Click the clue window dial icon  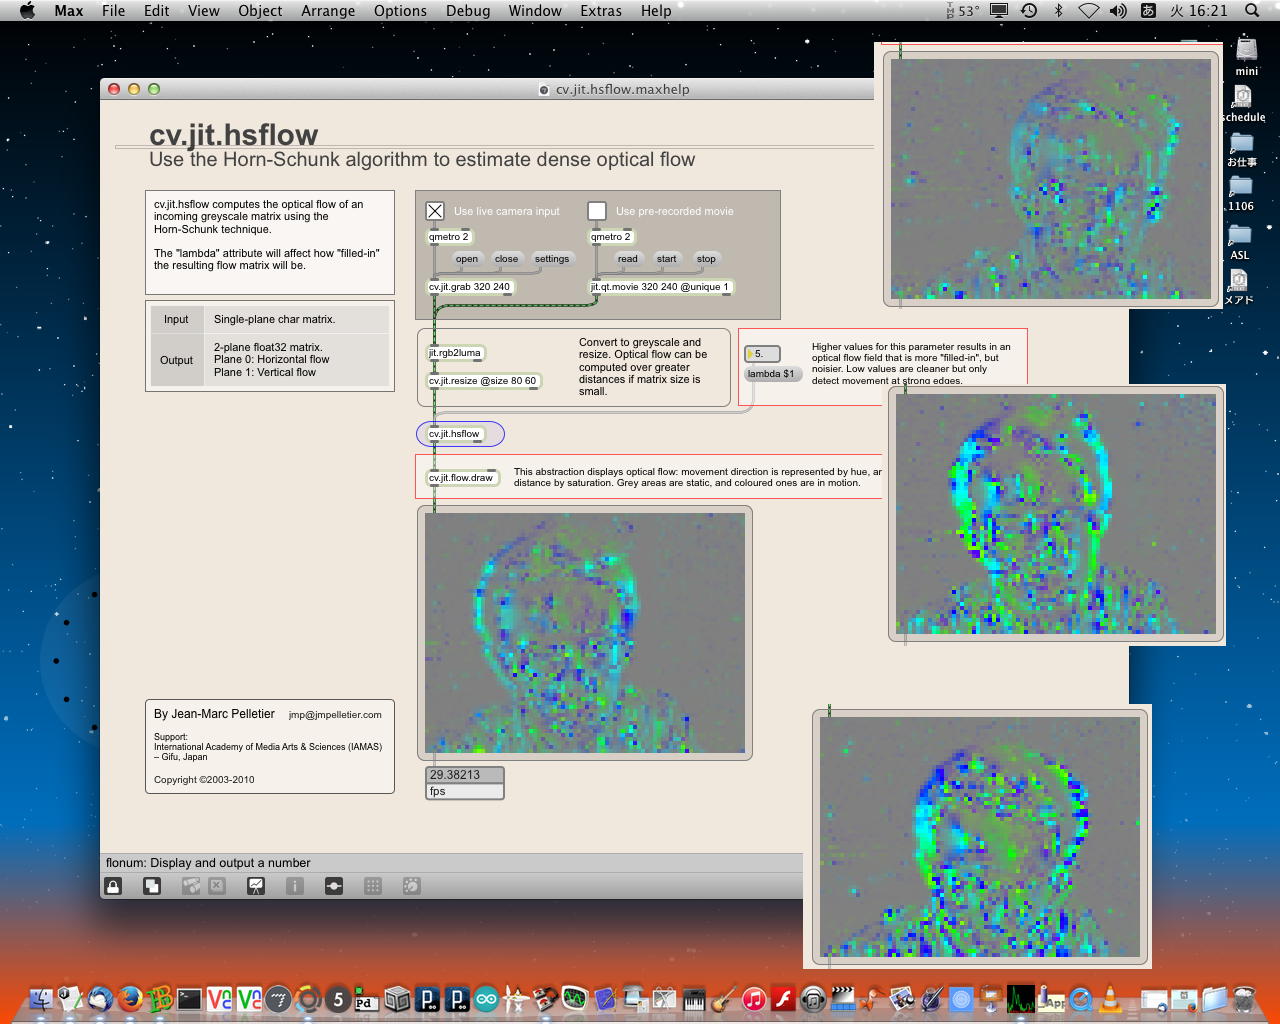pyautogui.click(x=411, y=886)
